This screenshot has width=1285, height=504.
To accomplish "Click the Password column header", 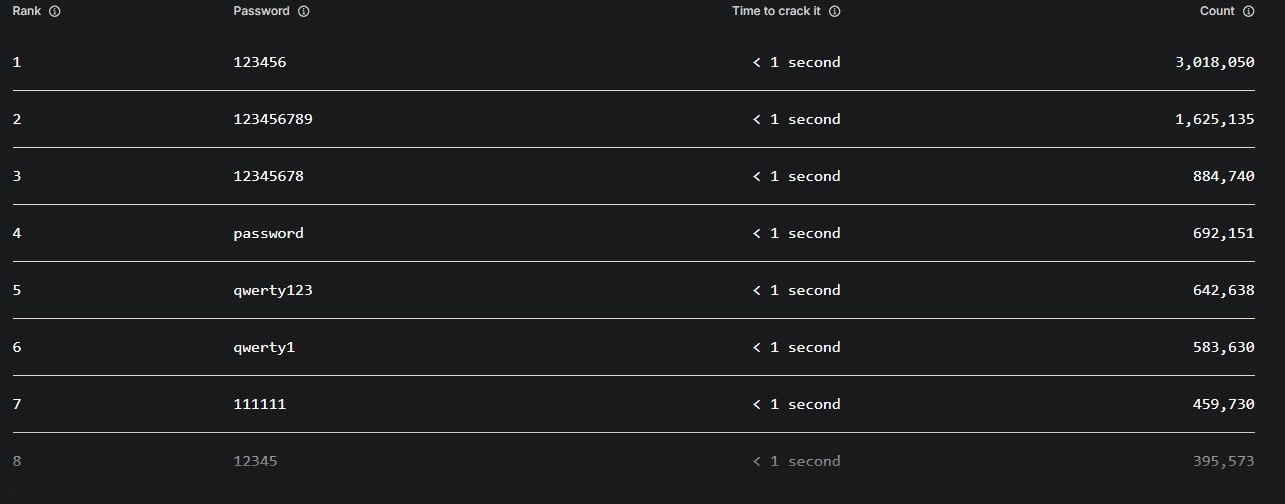I will coord(261,12).
